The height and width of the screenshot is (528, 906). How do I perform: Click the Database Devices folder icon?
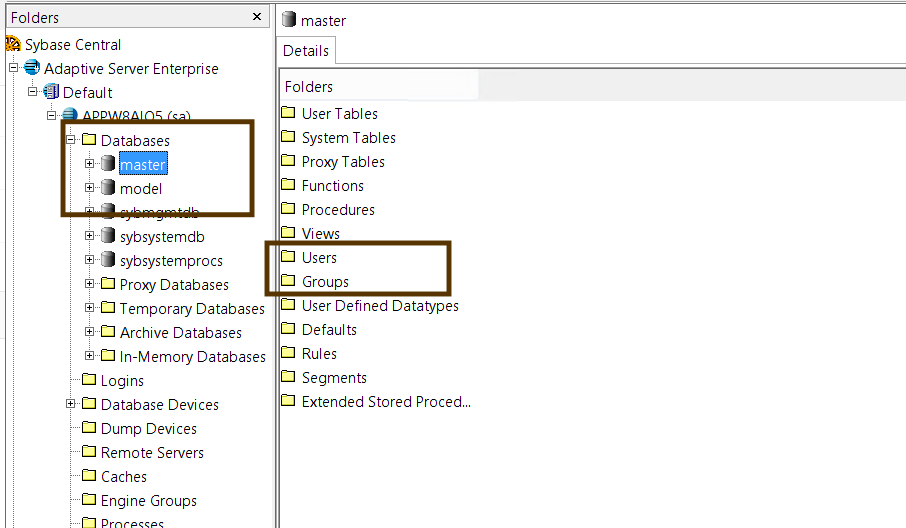88,403
